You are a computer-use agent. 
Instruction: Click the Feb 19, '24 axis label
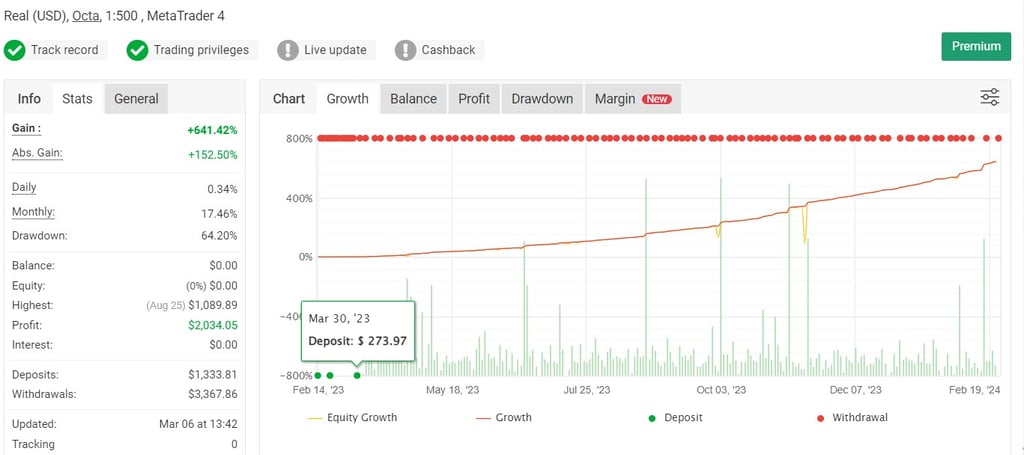click(974, 390)
